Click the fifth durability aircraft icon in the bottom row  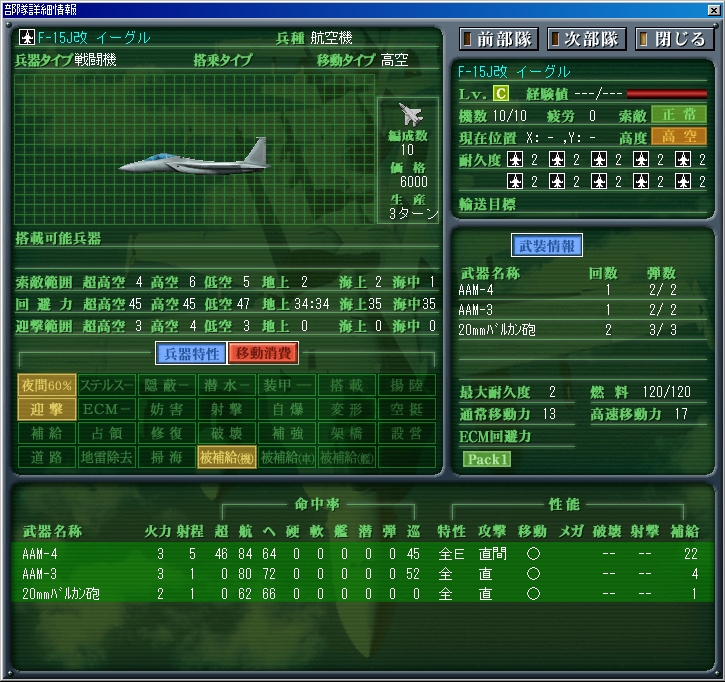pos(683,181)
